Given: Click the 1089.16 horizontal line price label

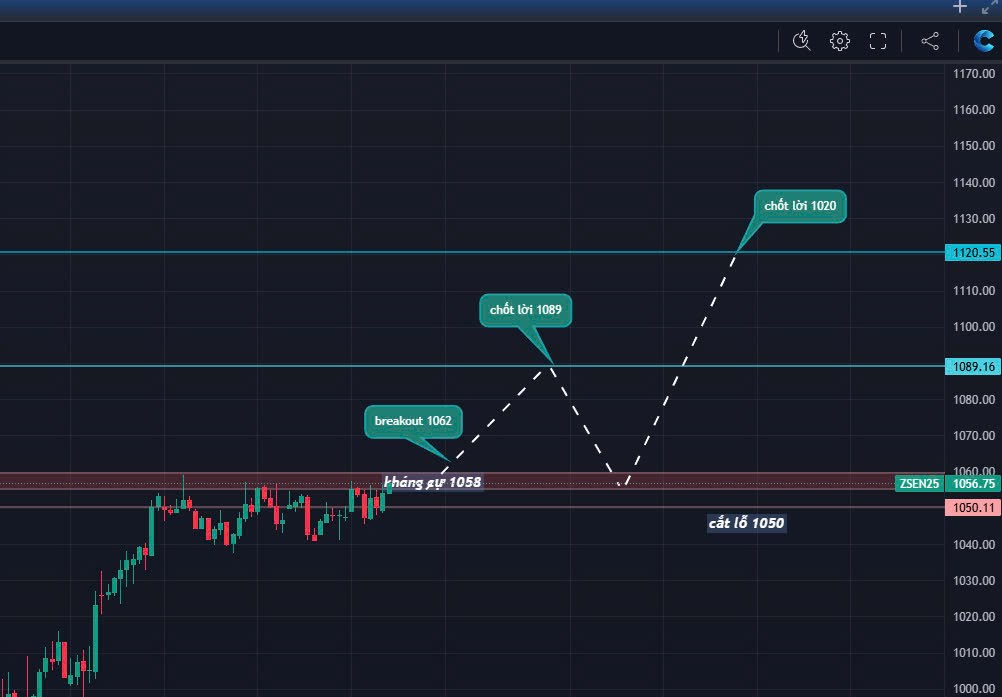Looking at the screenshot, I should tap(973, 367).
